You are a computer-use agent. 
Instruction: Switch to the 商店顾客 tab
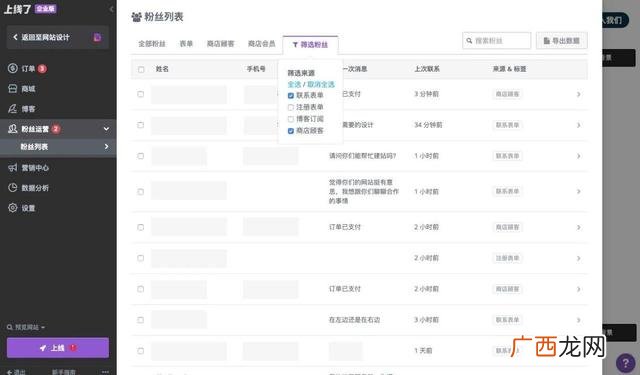220,44
